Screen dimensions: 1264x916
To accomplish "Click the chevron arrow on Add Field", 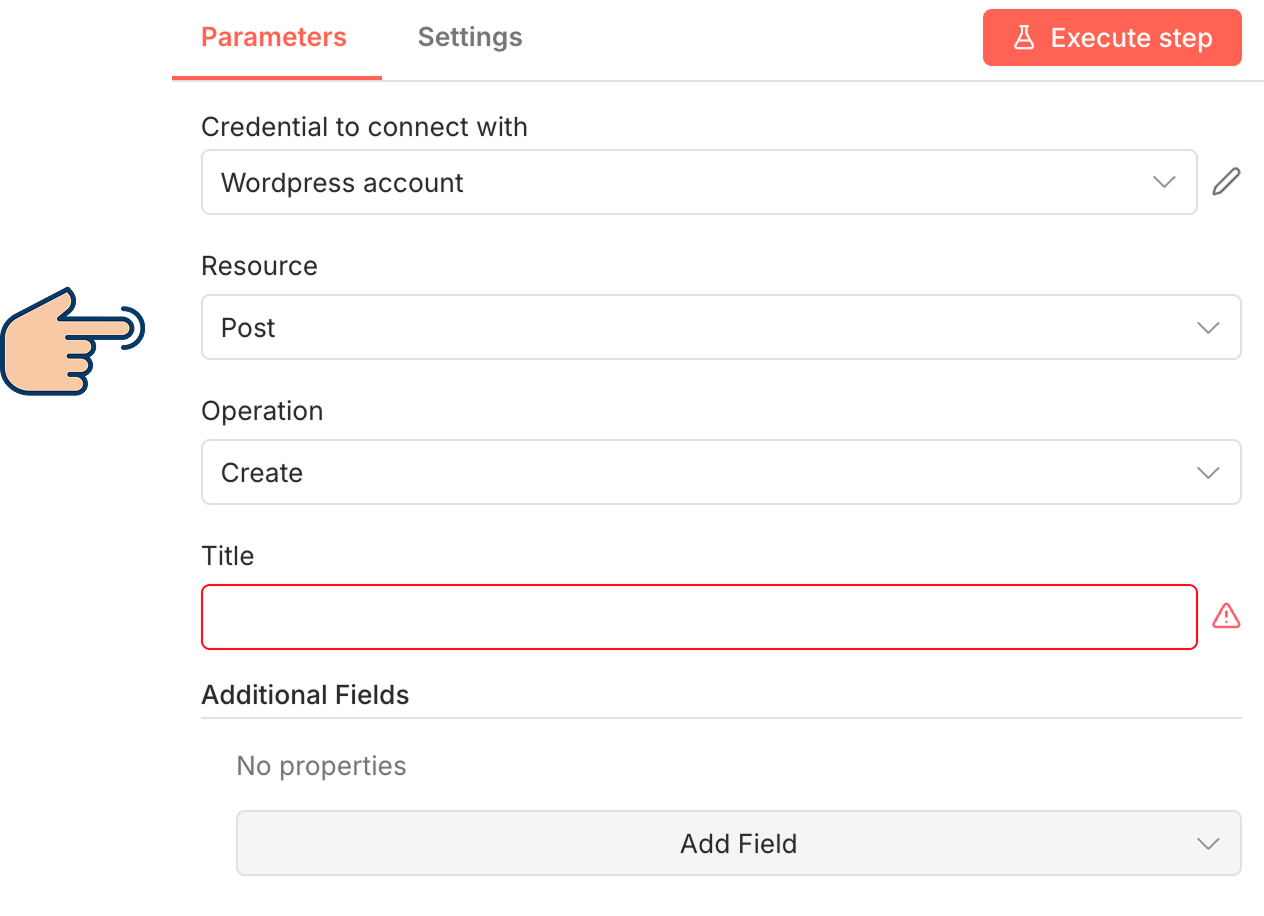I will point(1208,843).
